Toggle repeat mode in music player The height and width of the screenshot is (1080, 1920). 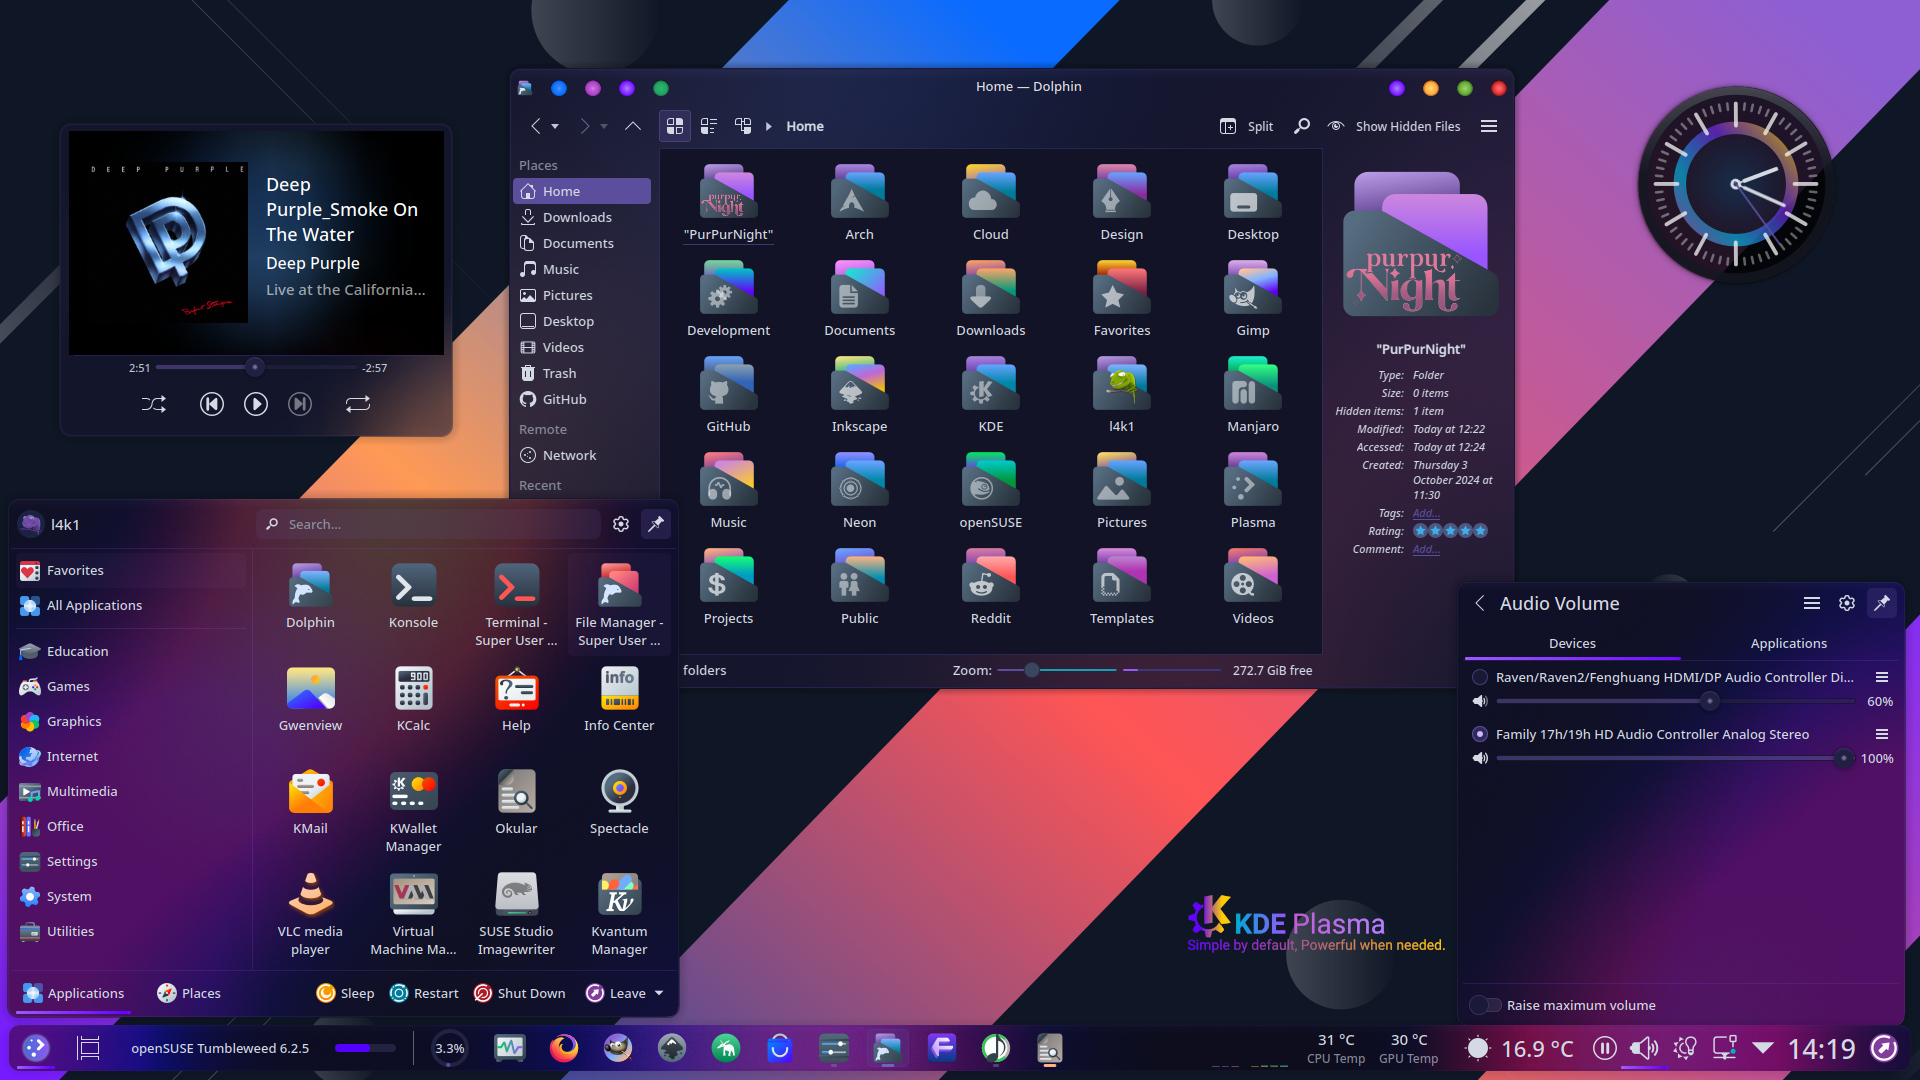pos(358,404)
